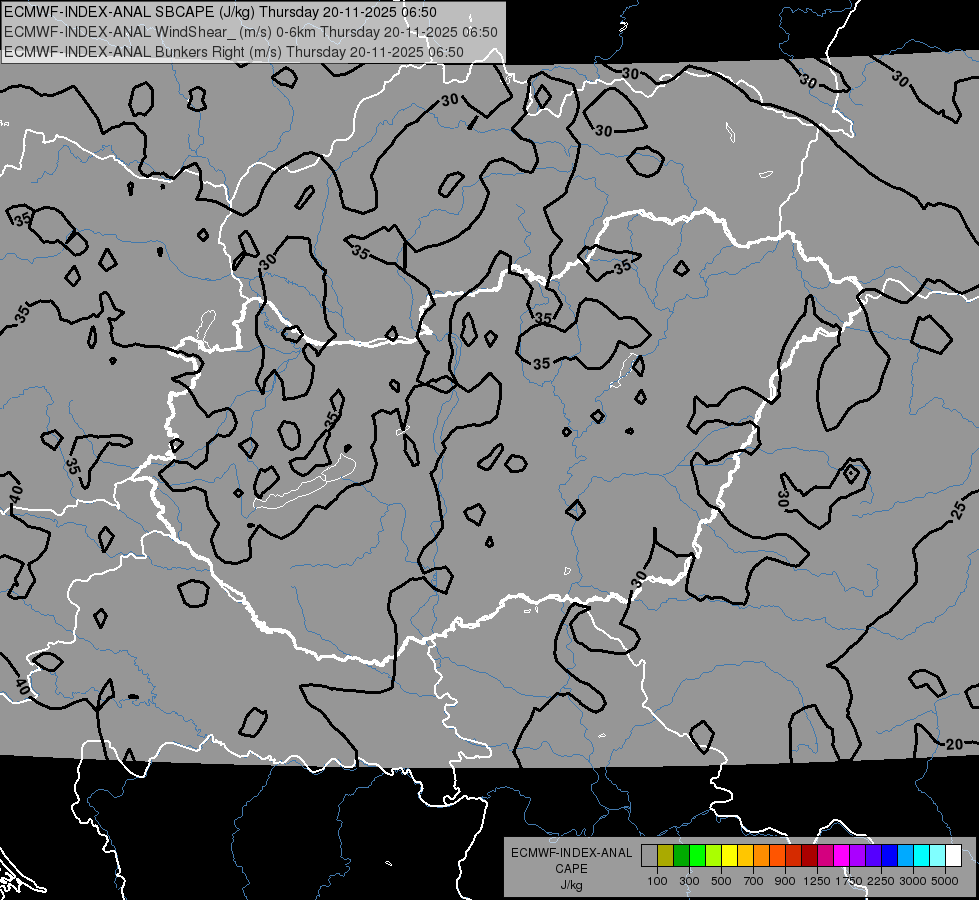Select the dark red maroon legend swatch
The height and width of the screenshot is (900, 979).
coord(810,856)
